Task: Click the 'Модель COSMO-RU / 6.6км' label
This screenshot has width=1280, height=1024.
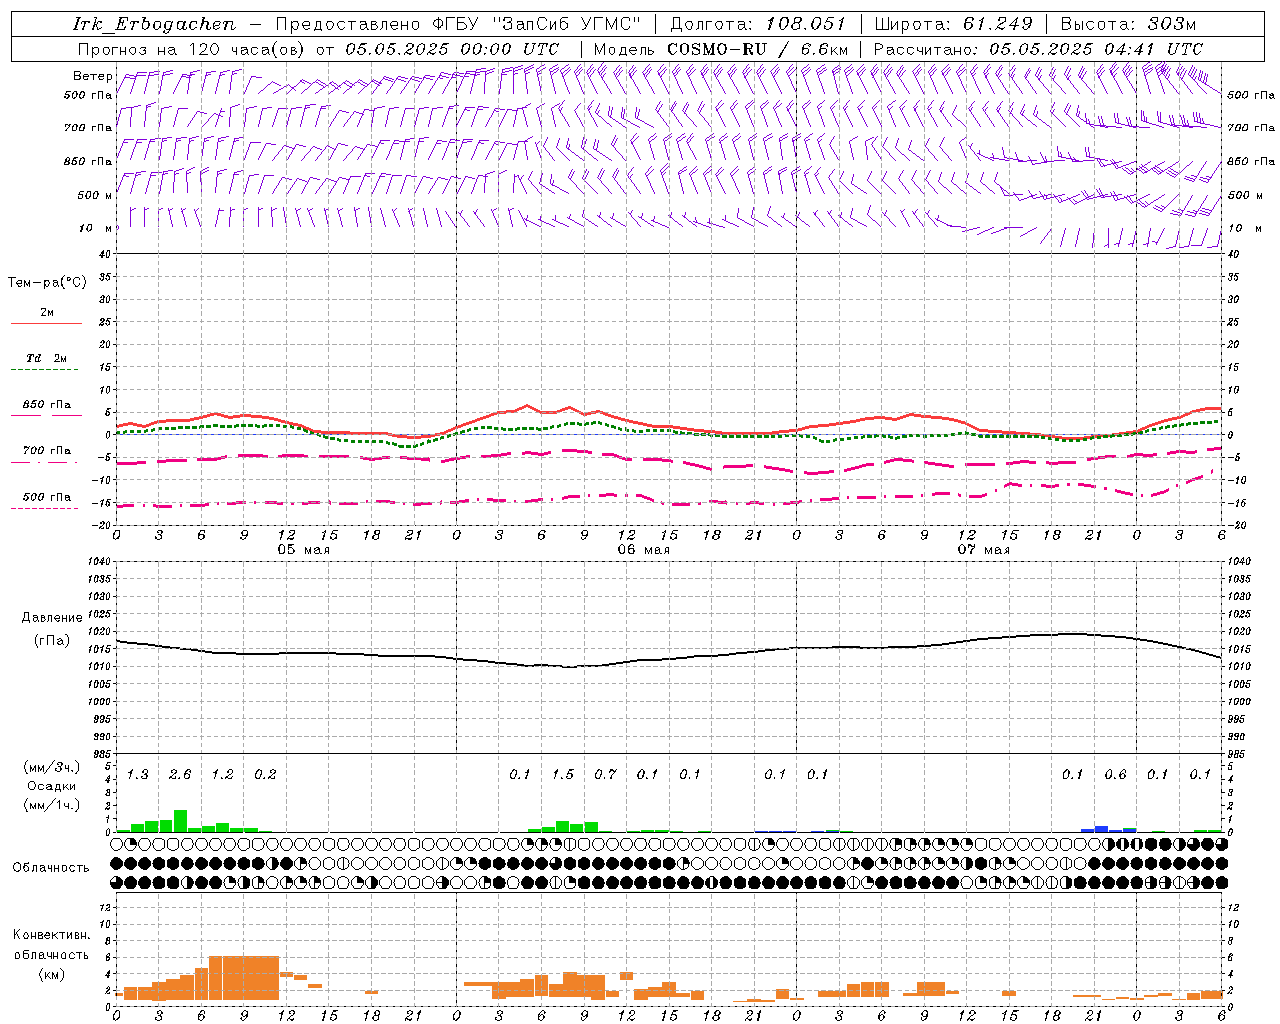Action: (721, 49)
